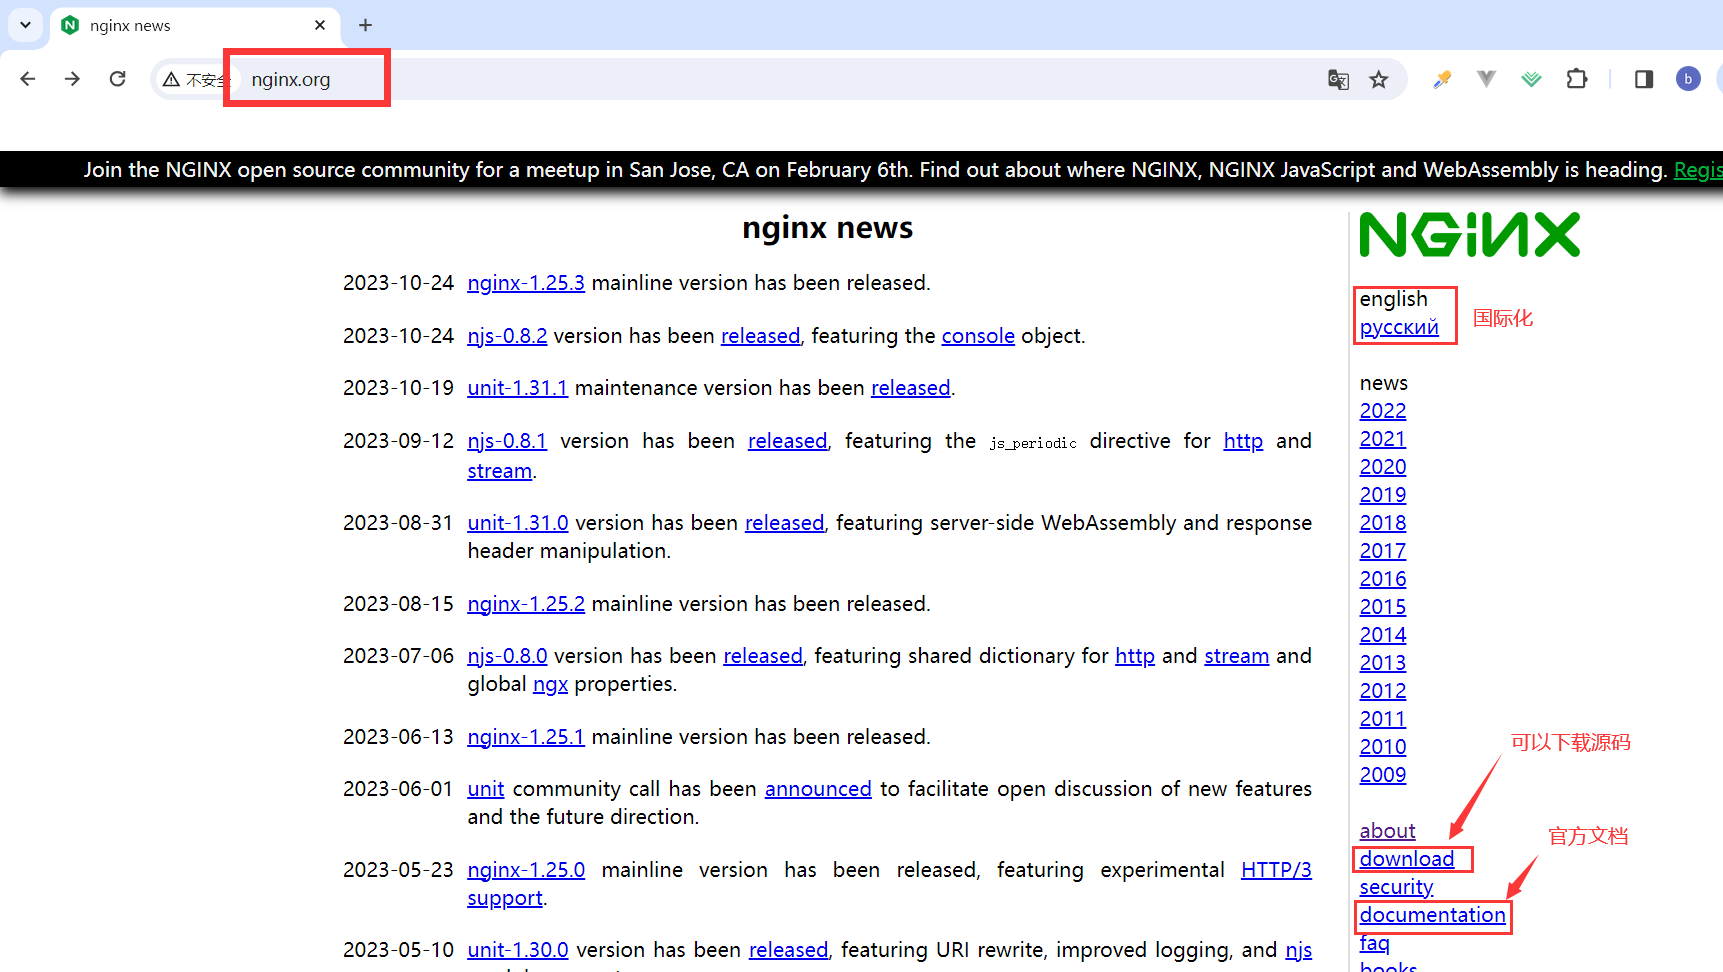Click http link in the 2023-07-06 entry
Viewport: 1723px width, 972px height.
coord(1135,656)
